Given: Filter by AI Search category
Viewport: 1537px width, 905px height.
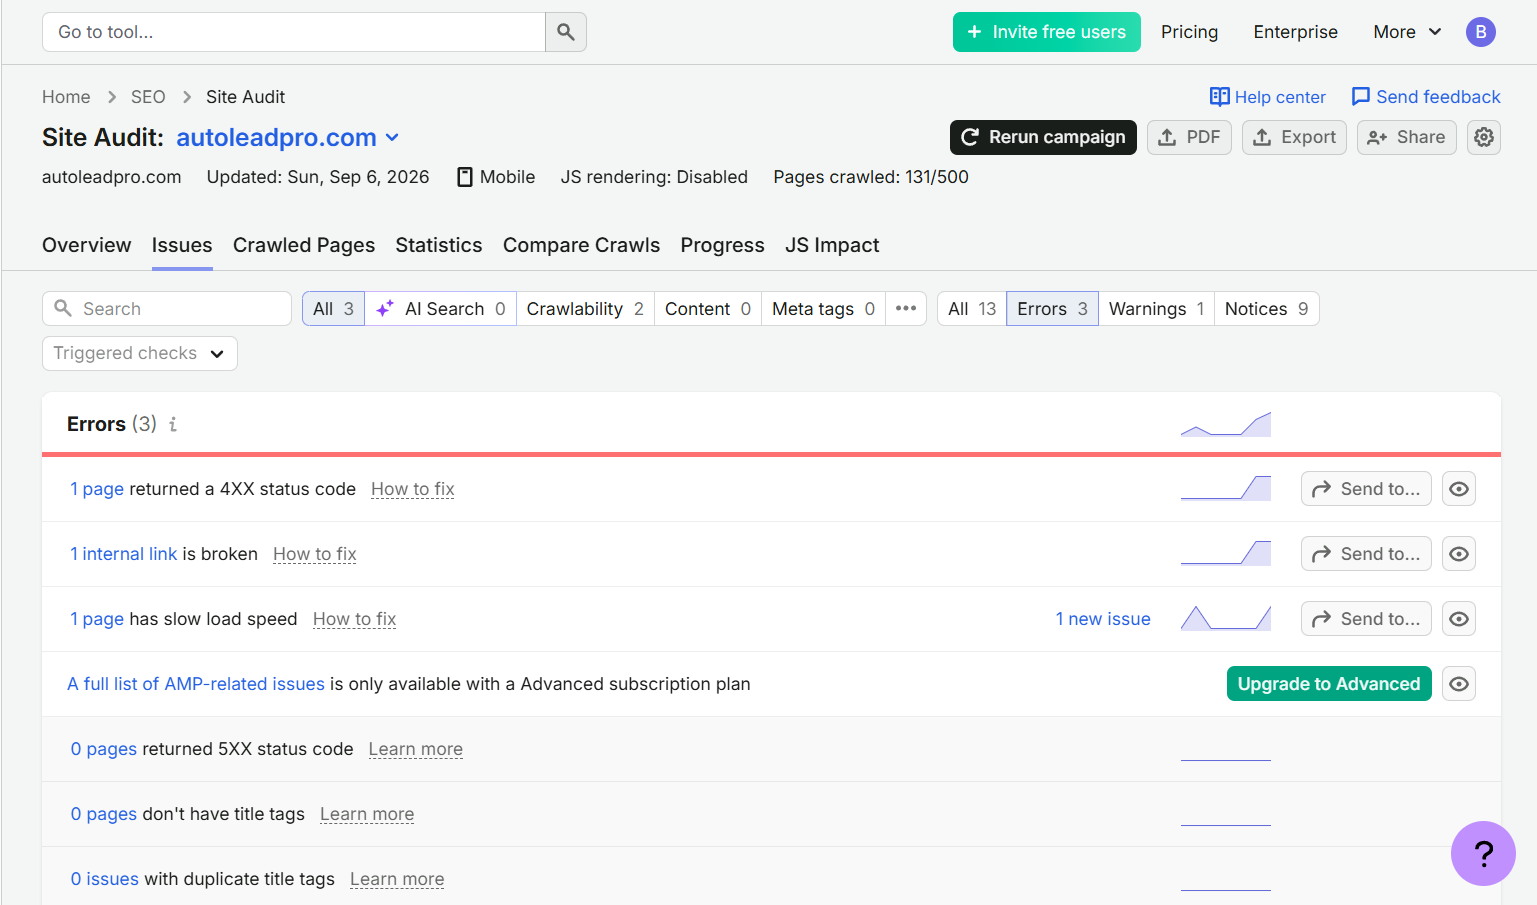Looking at the screenshot, I should 441,309.
